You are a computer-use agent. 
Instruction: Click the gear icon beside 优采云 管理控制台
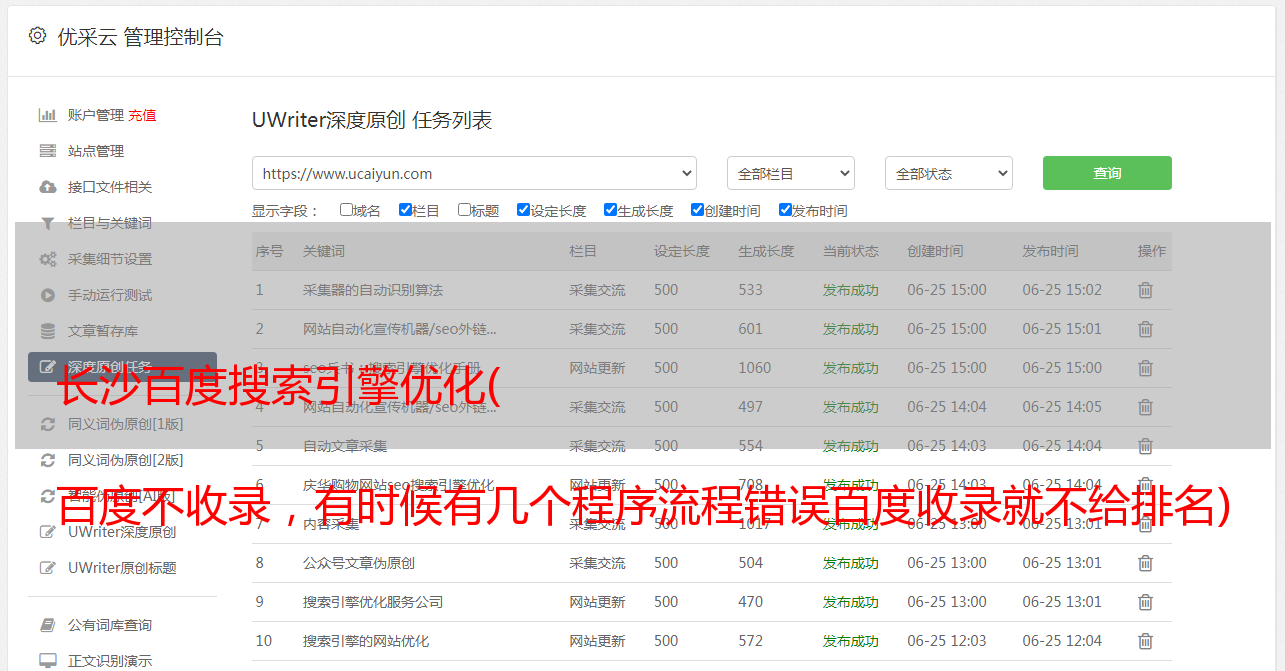tap(37, 36)
